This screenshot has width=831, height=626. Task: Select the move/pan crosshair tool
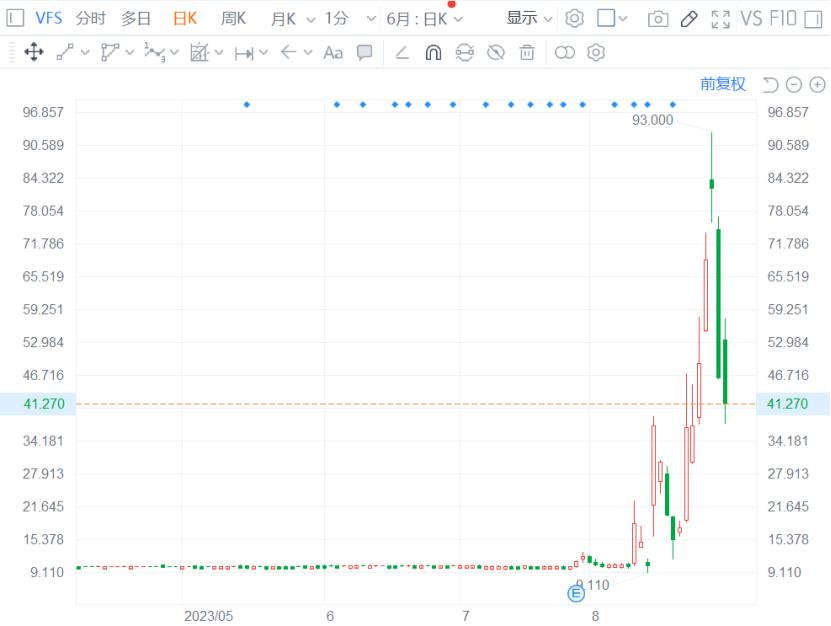click(x=34, y=52)
